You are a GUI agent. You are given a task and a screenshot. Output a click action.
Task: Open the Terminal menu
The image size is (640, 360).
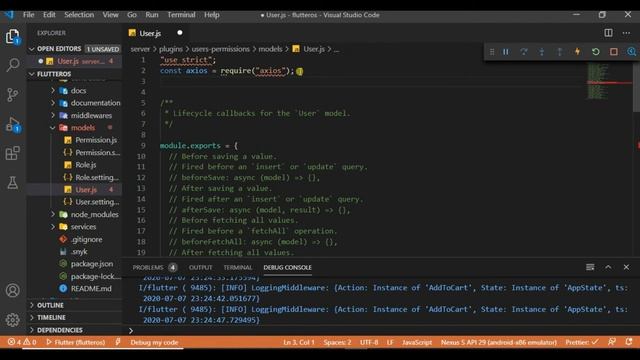181,15
